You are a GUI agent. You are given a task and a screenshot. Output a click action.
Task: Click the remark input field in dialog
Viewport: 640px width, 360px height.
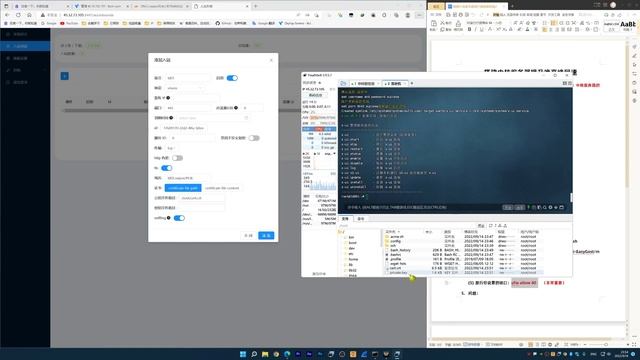point(188,78)
